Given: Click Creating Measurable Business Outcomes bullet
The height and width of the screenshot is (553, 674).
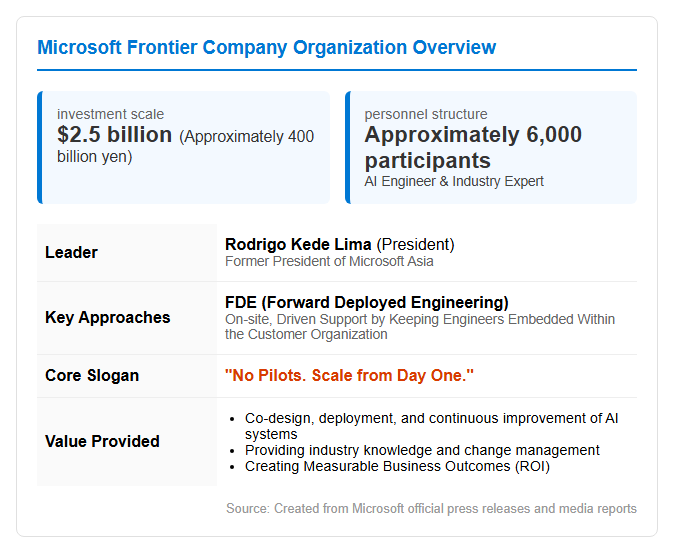Looking at the screenshot, I should pos(397,466).
